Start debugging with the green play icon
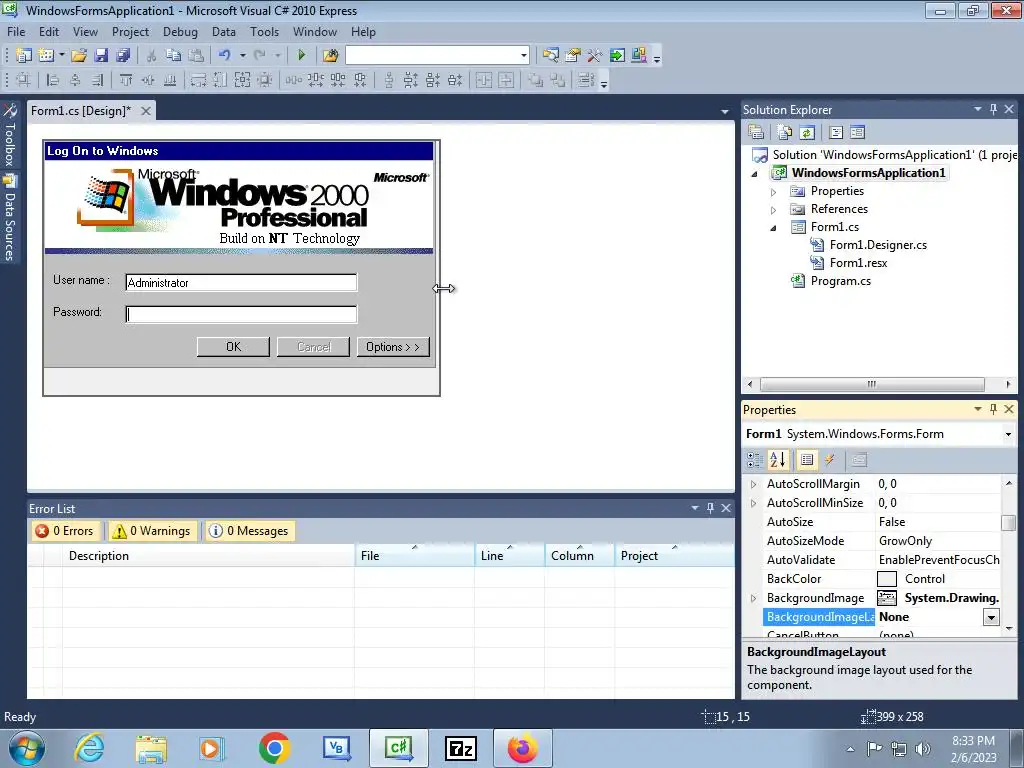The width and height of the screenshot is (1024, 768). (x=302, y=56)
